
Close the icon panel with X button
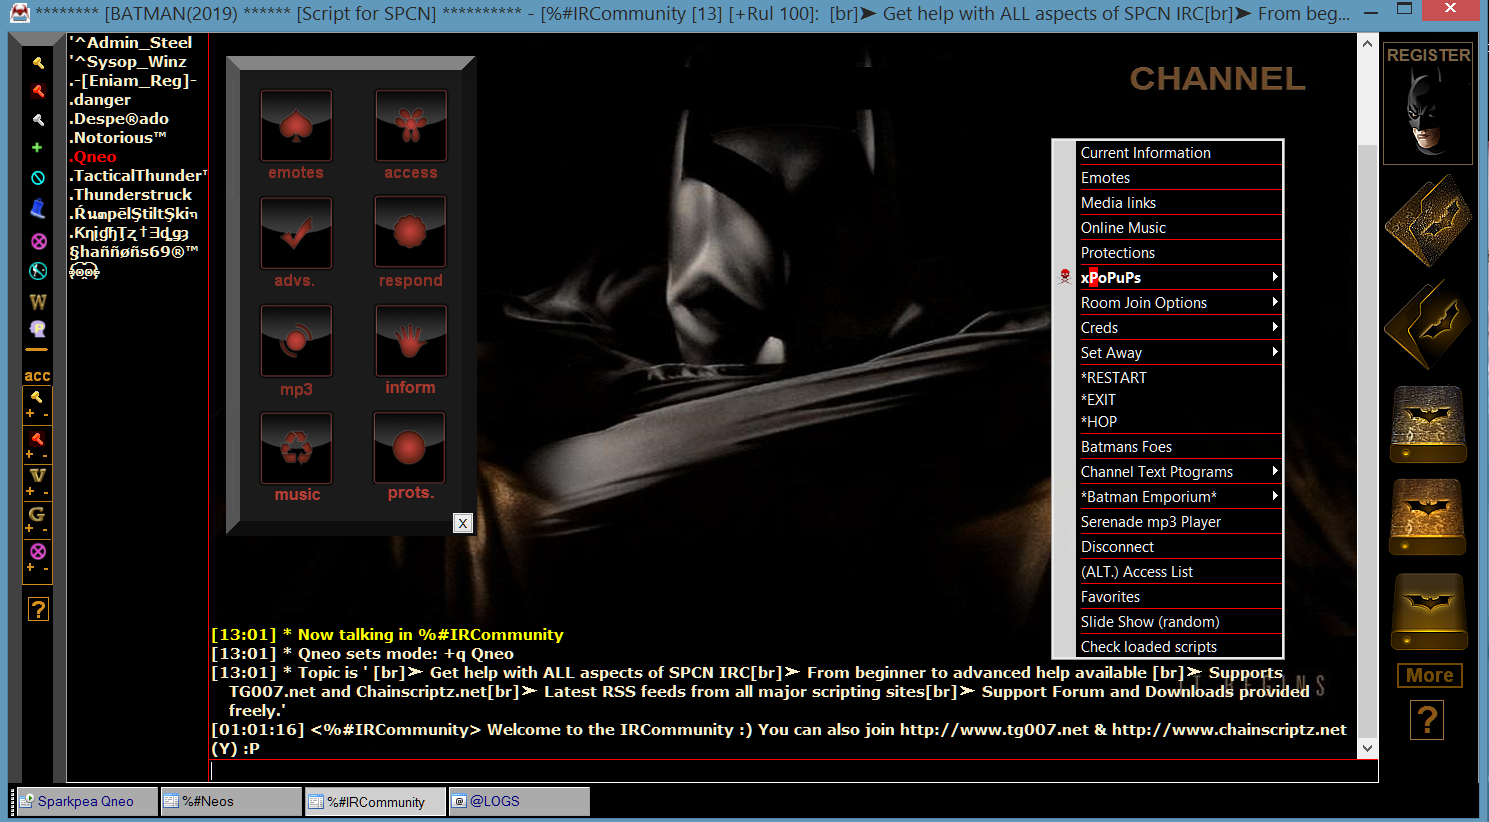[x=462, y=523]
